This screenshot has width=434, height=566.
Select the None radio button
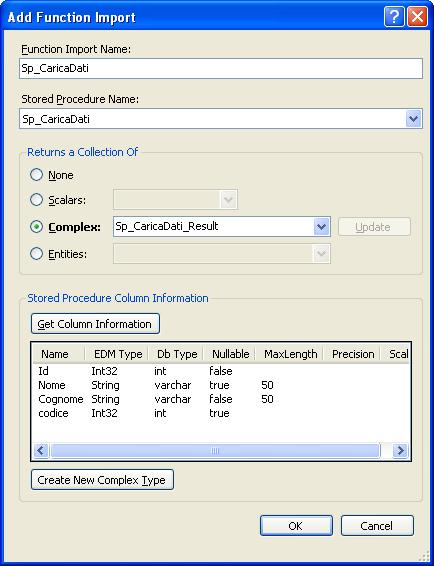tap(36, 175)
